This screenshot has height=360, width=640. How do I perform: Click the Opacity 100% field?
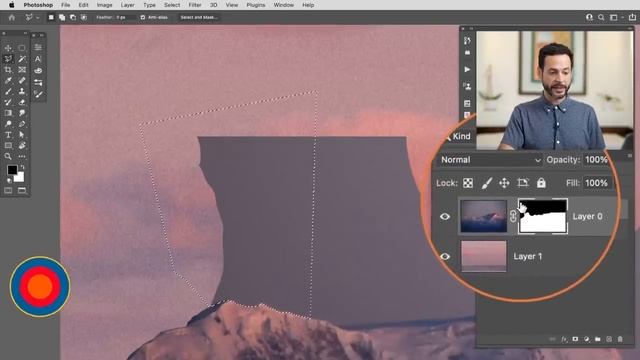click(596, 160)
